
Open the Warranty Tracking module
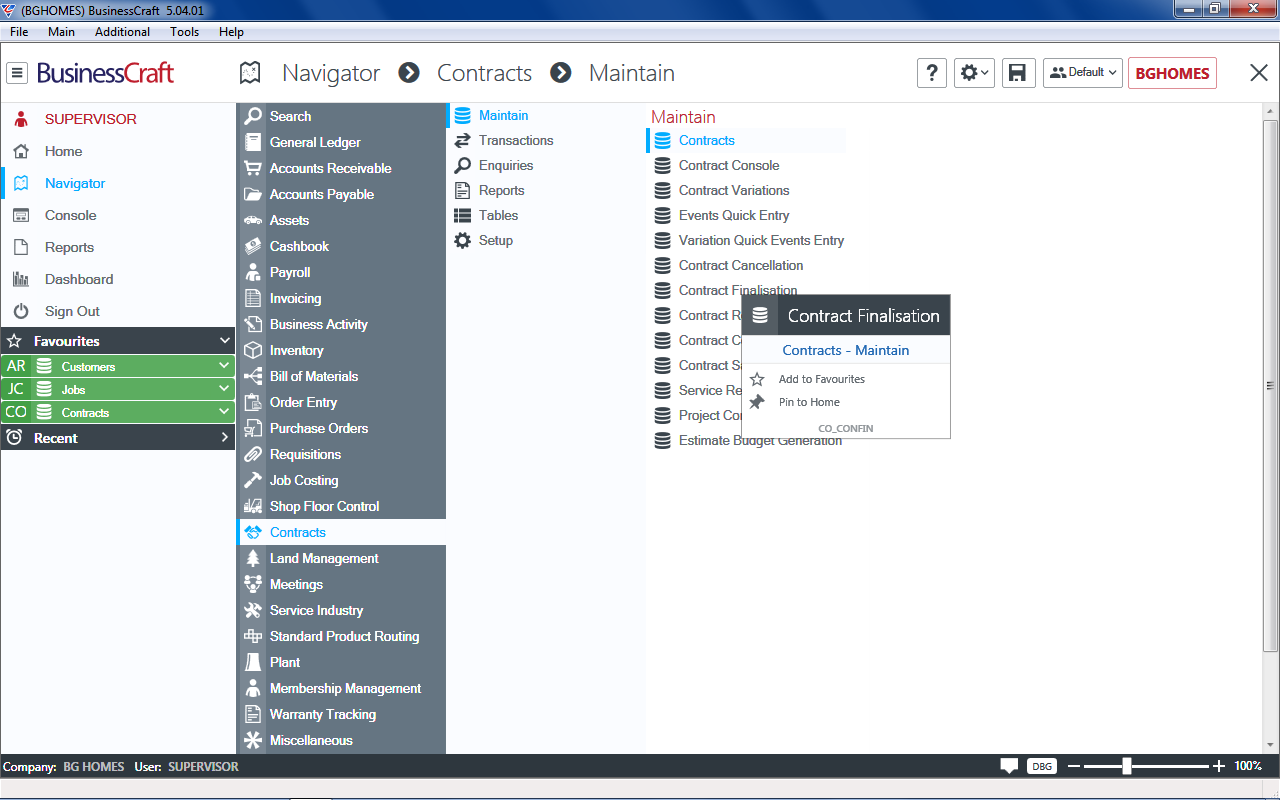[x=341, y=714]
